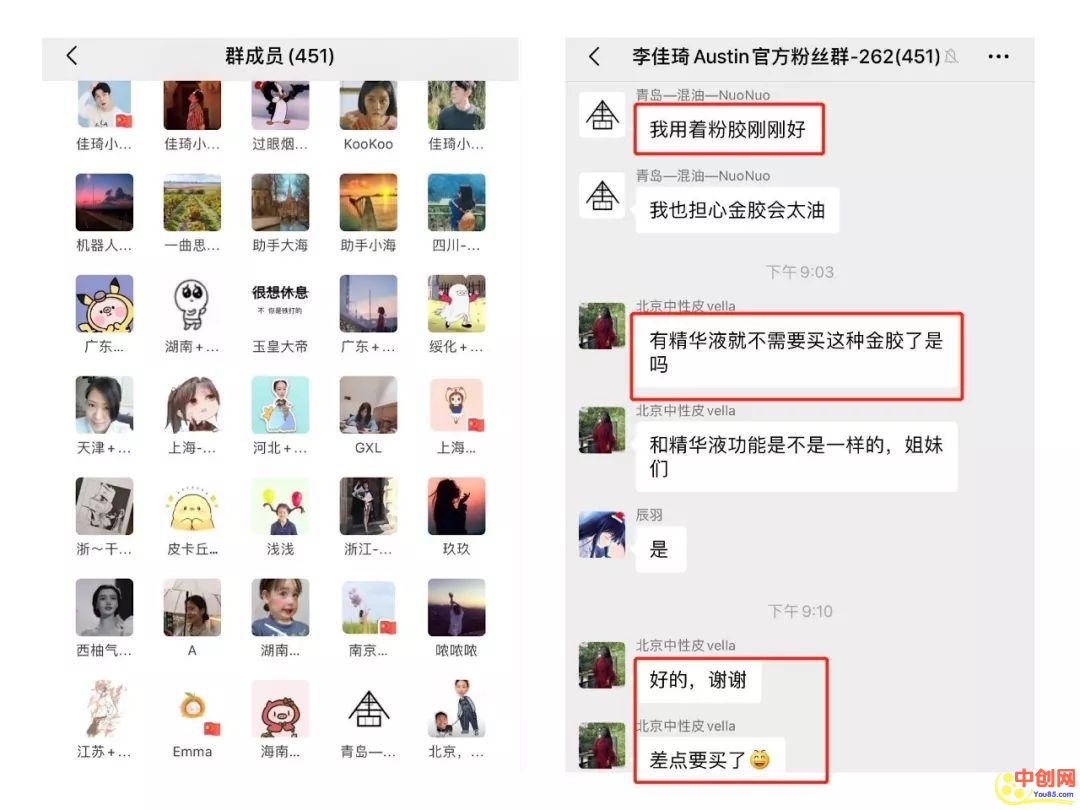Tap vella's avatar next to 好的，谢谢

[x=602, y=665]
